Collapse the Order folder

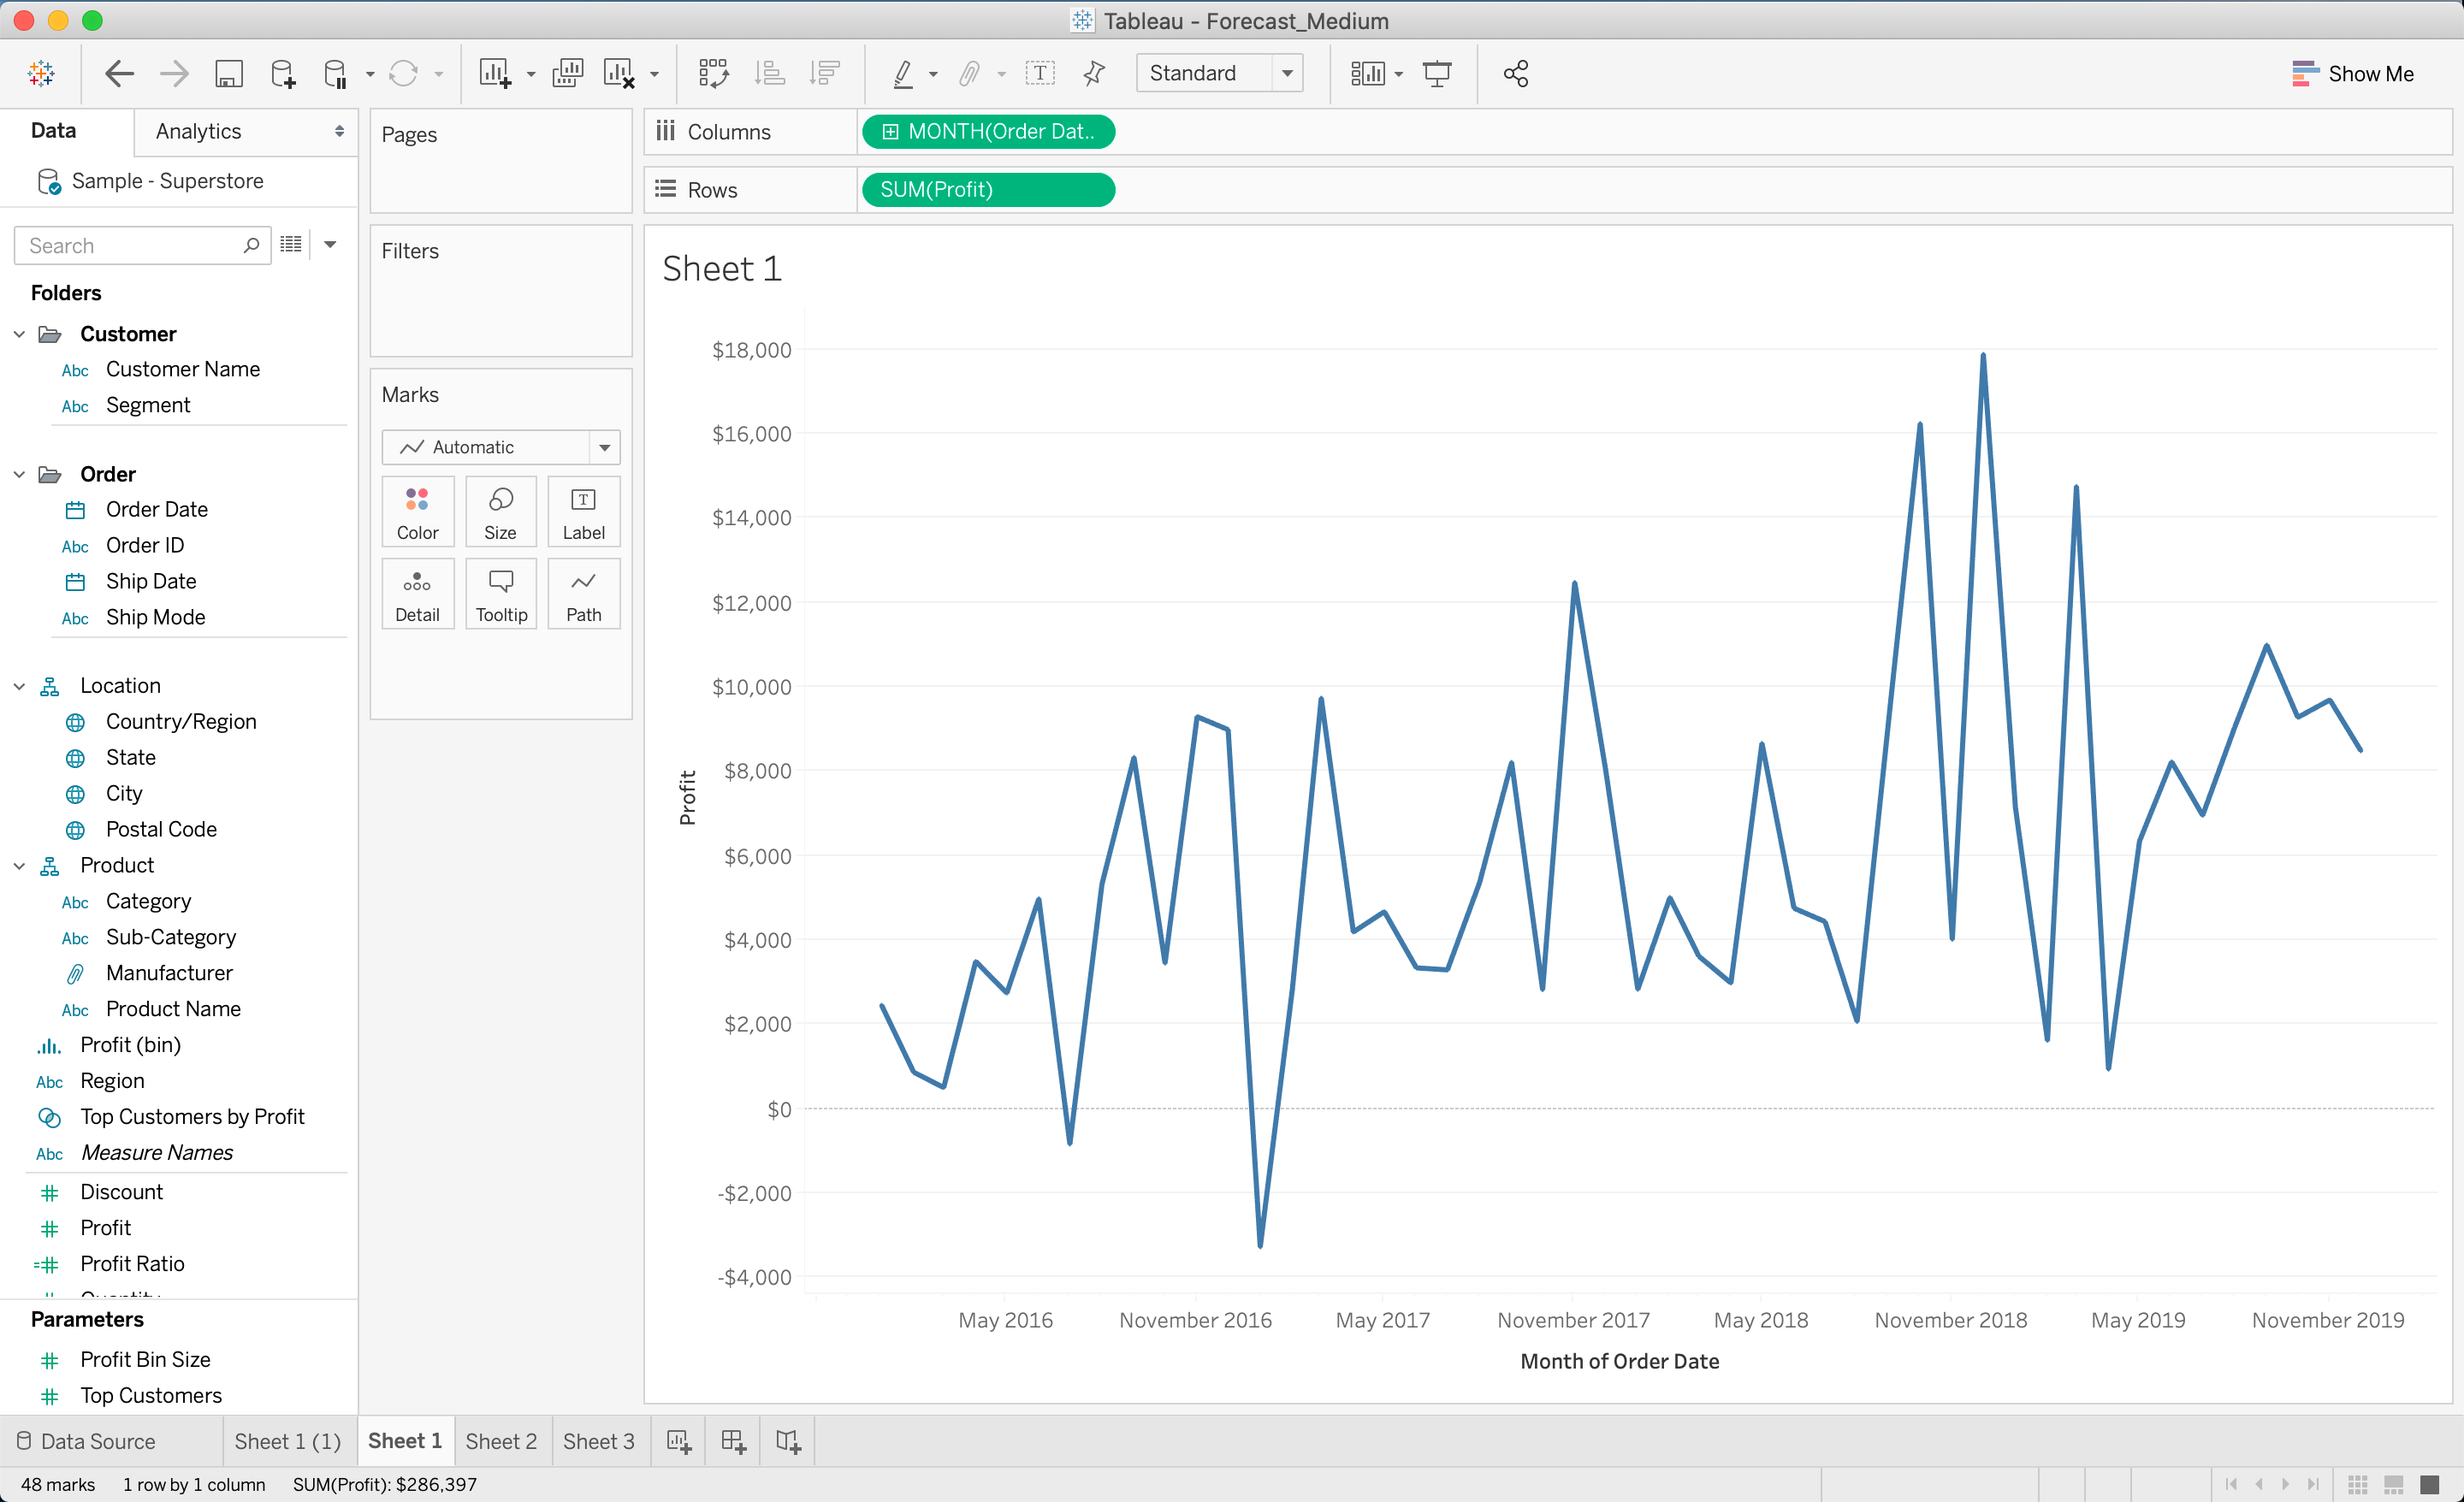(x=19, y=474)
